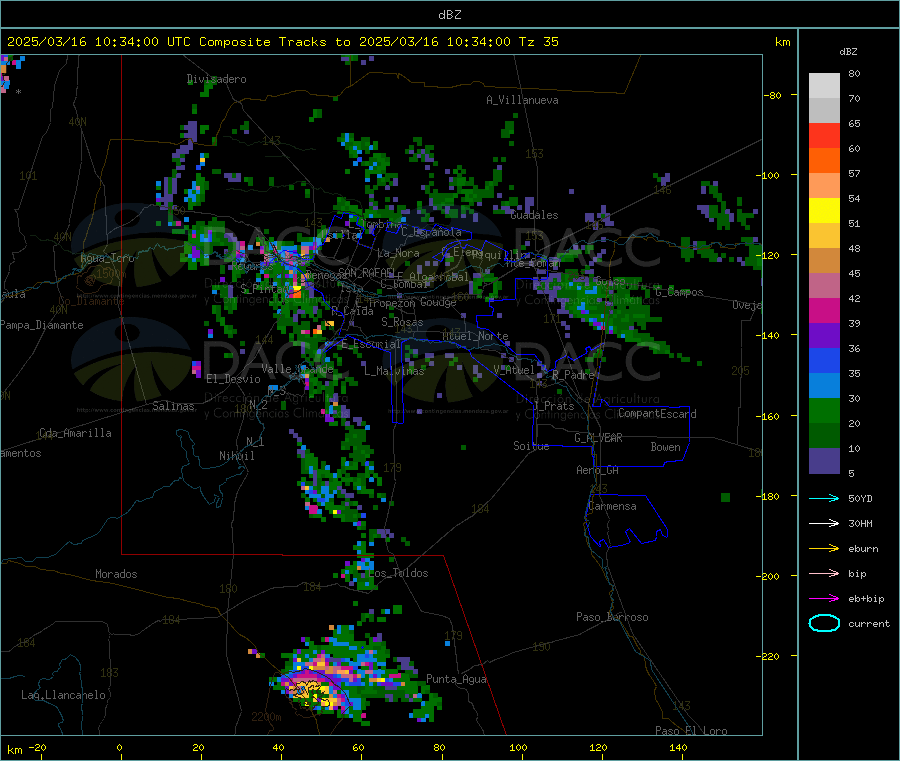Click the 'SAN_RAFAEL' map label
The image size is (900, 761).
tap(366, 272)
